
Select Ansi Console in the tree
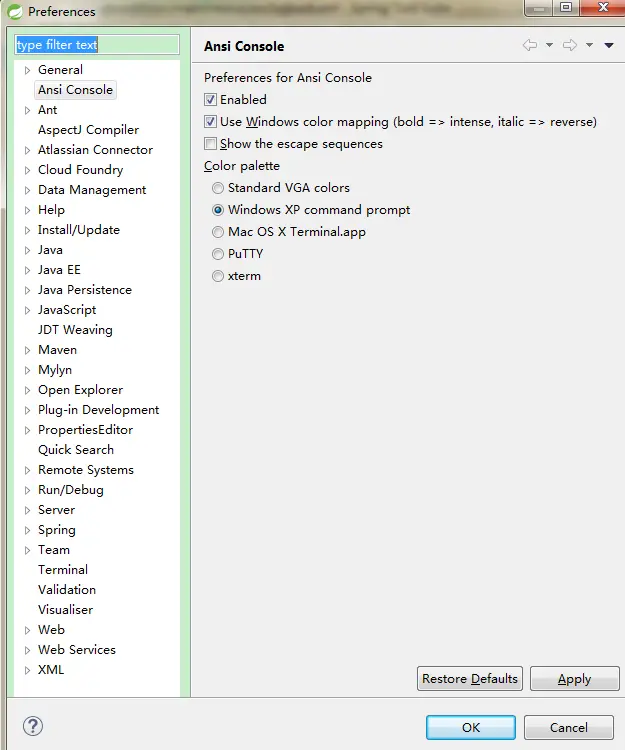[76, 90]
